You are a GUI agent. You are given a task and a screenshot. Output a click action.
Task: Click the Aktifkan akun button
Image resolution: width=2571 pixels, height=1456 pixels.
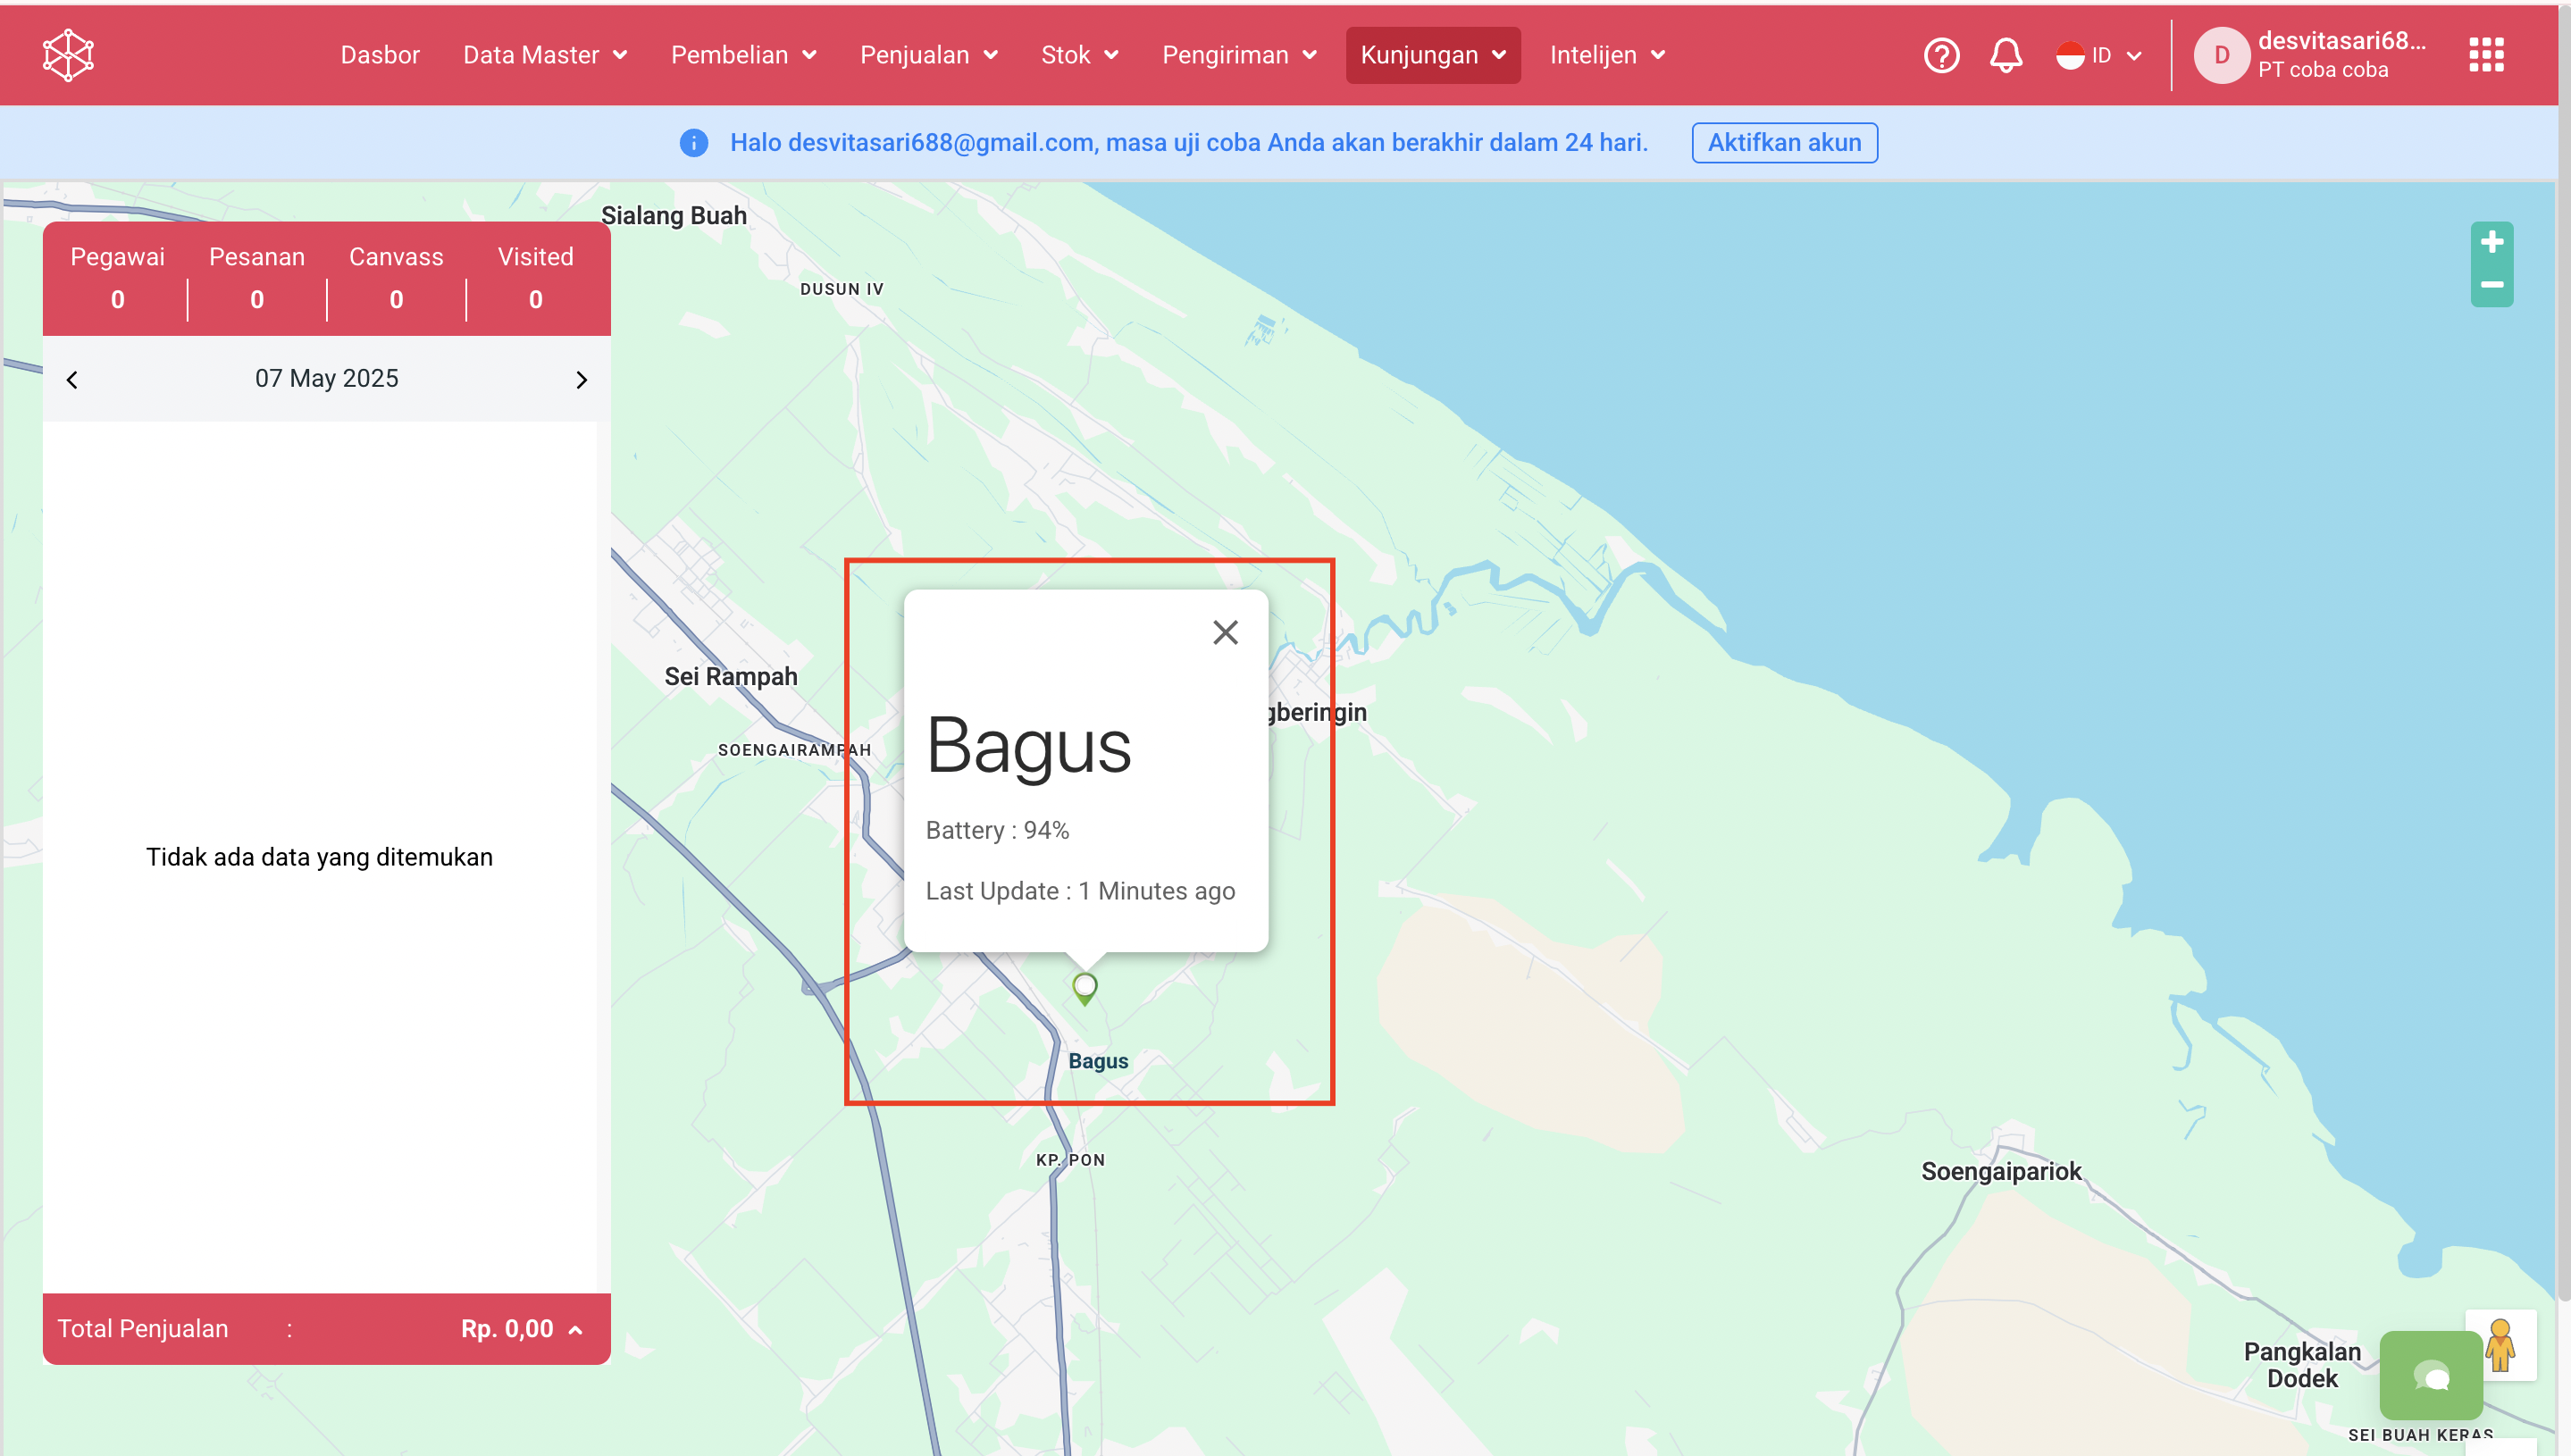[x=1784, y=143]
